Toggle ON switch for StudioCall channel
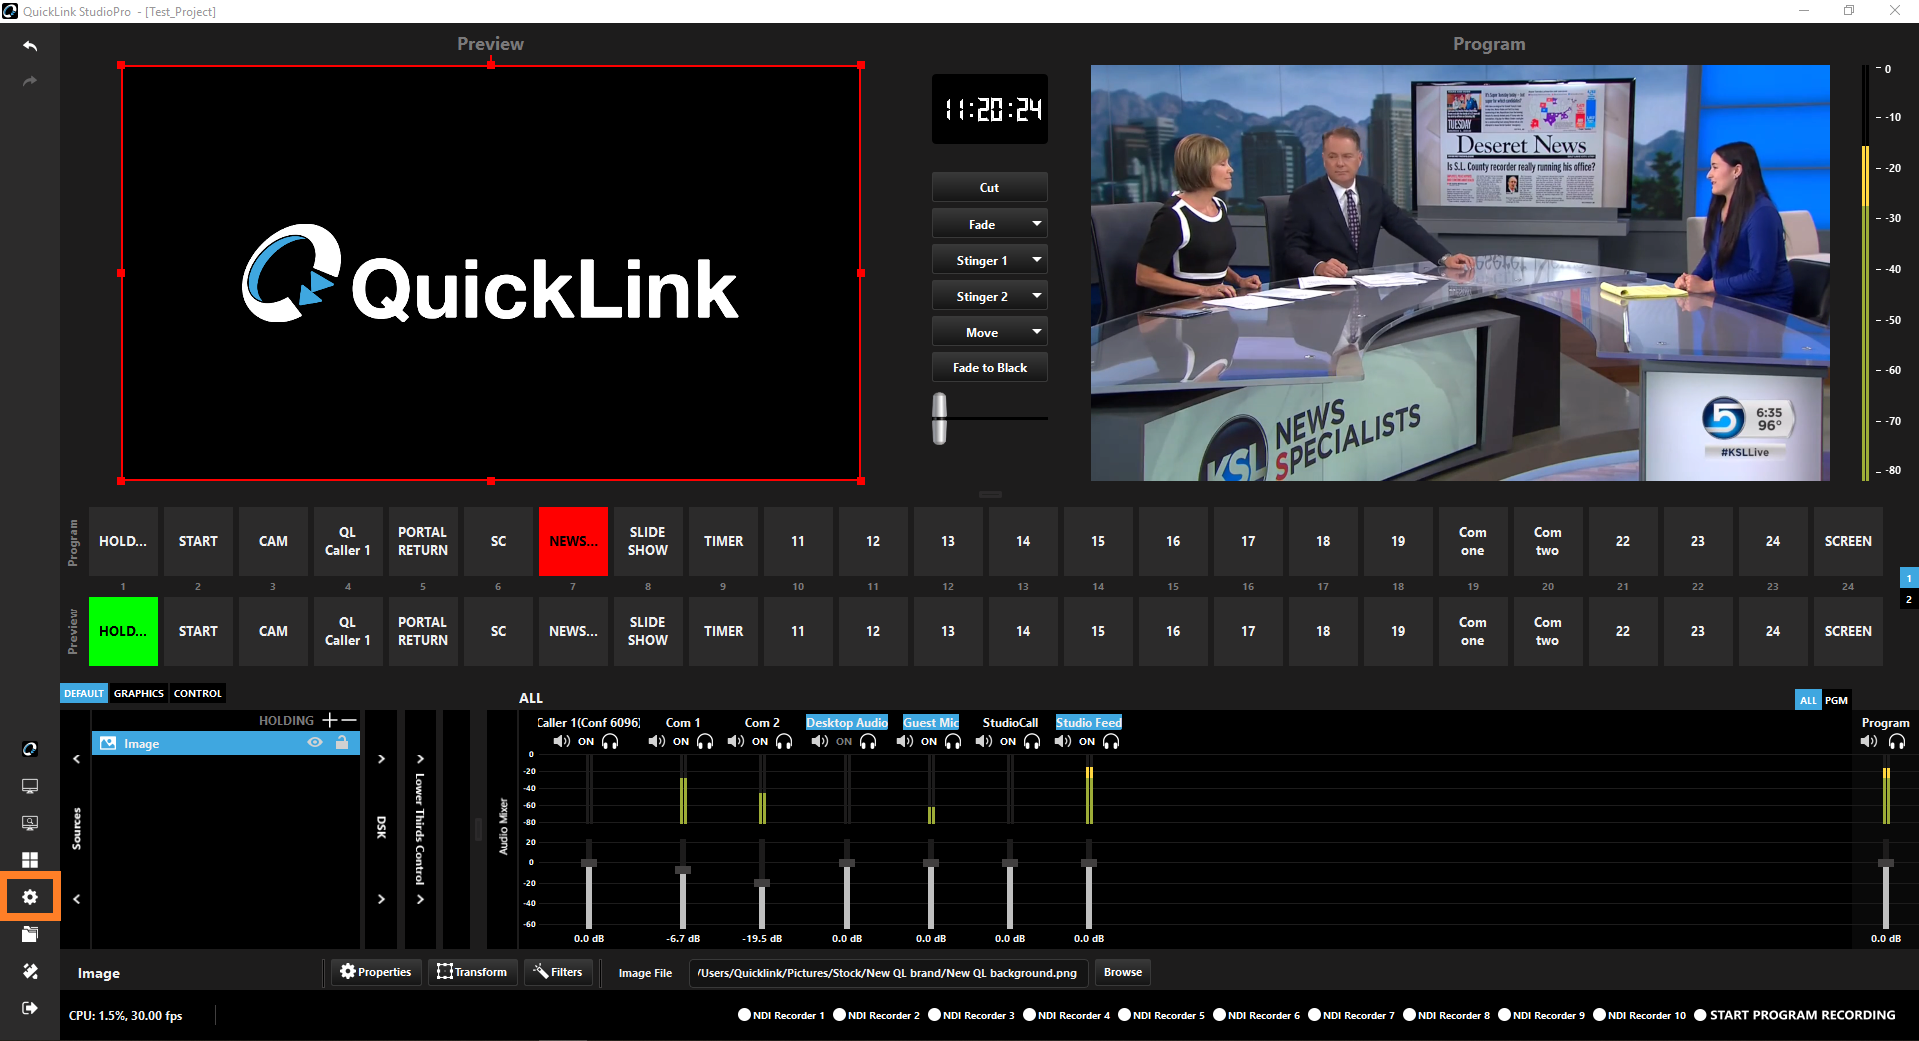This screenshot has width=1919, height=1041. coord(1008,742)
